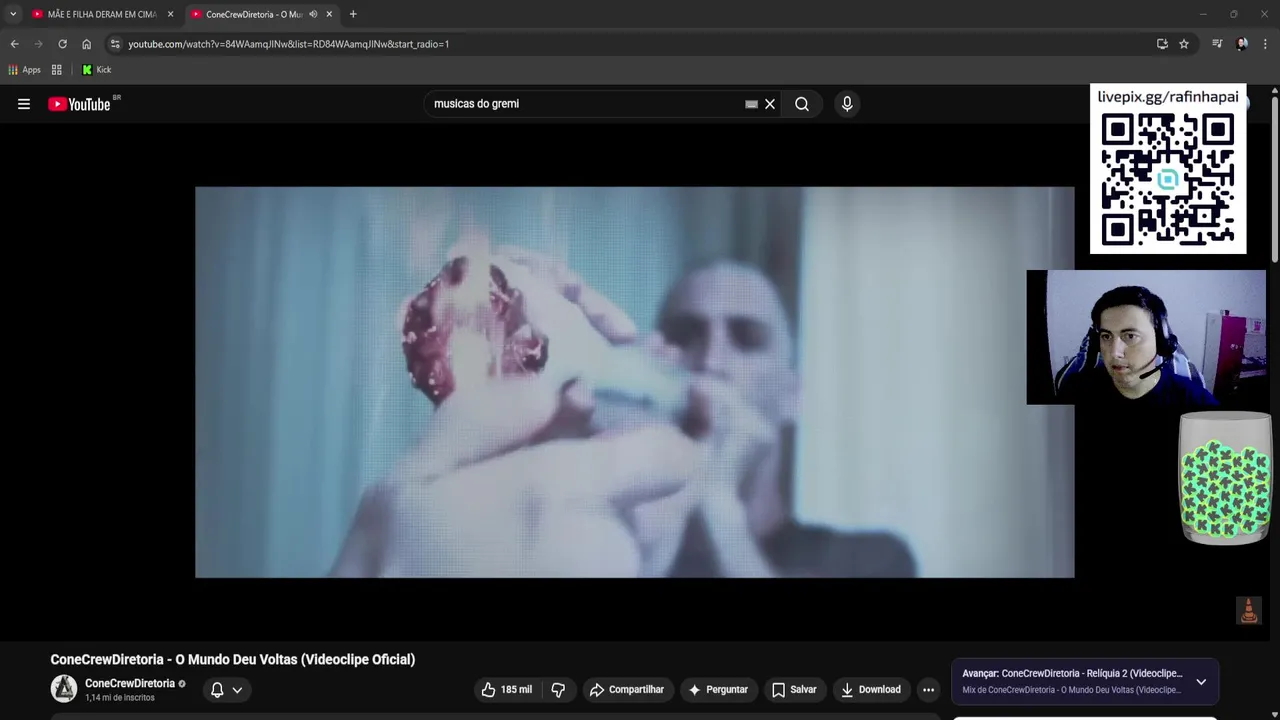Close the 'MÃE E FILHA' tab
The height and width of the screenshot is (720, 1280).
170,14
